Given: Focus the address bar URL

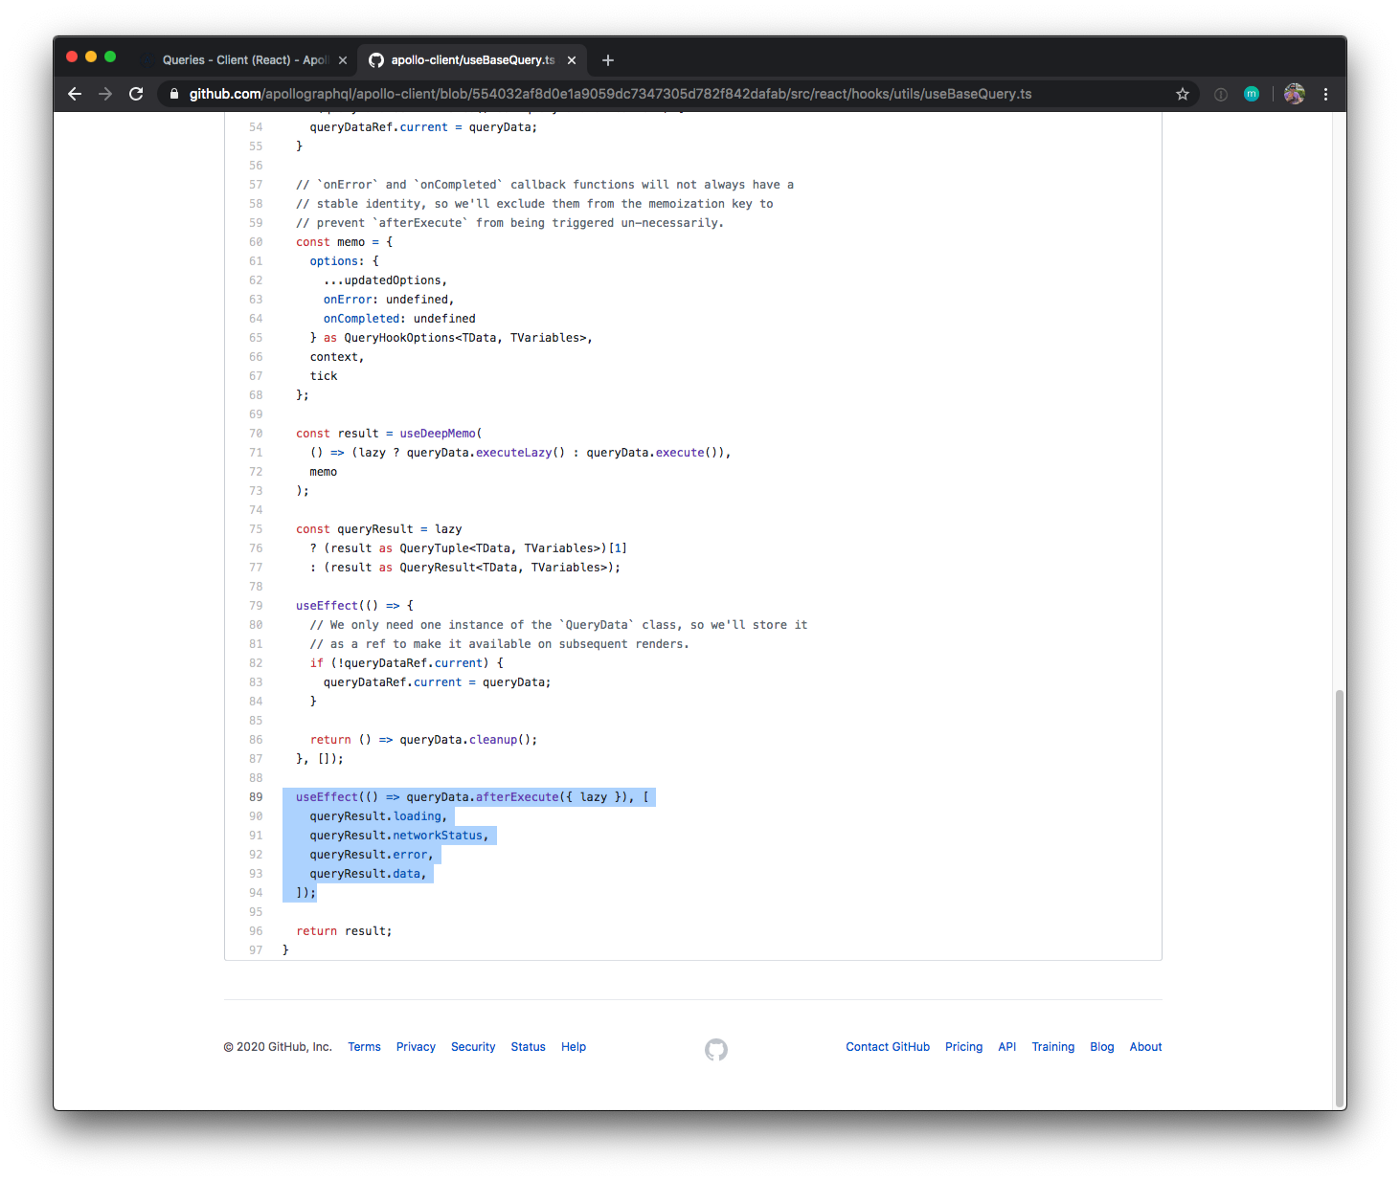Looking at the screenshot, I should pos(610,94).
